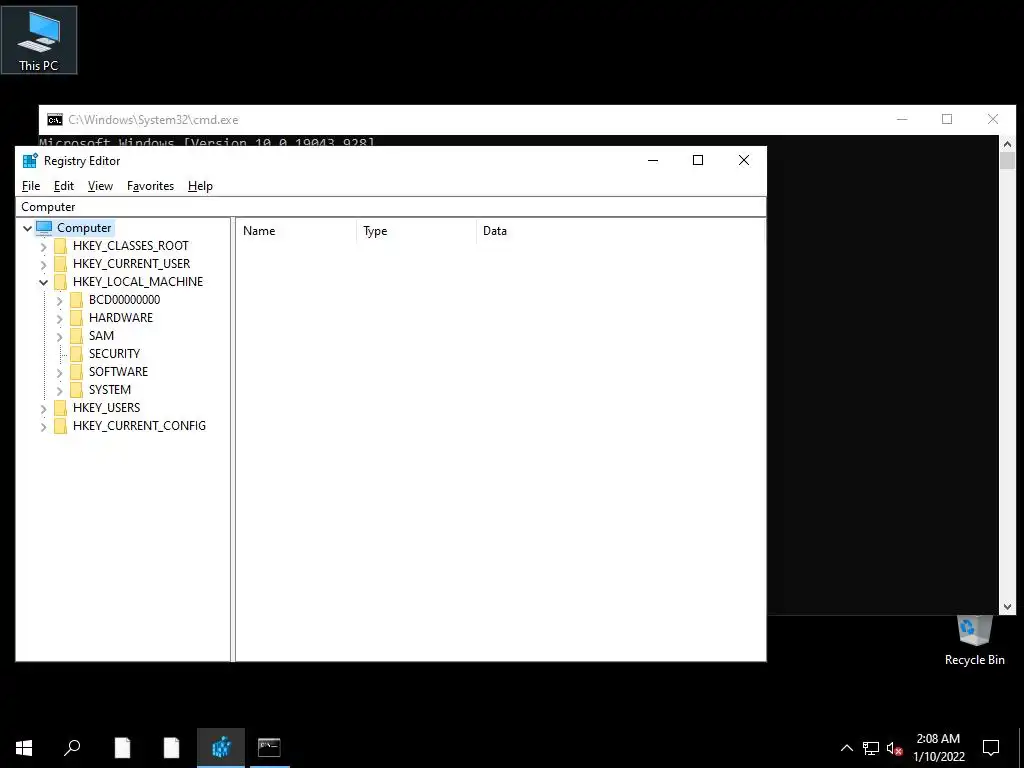1024x768 pixels.
Task: Click the Command Prompt taskbar icon
Action: 269,748
